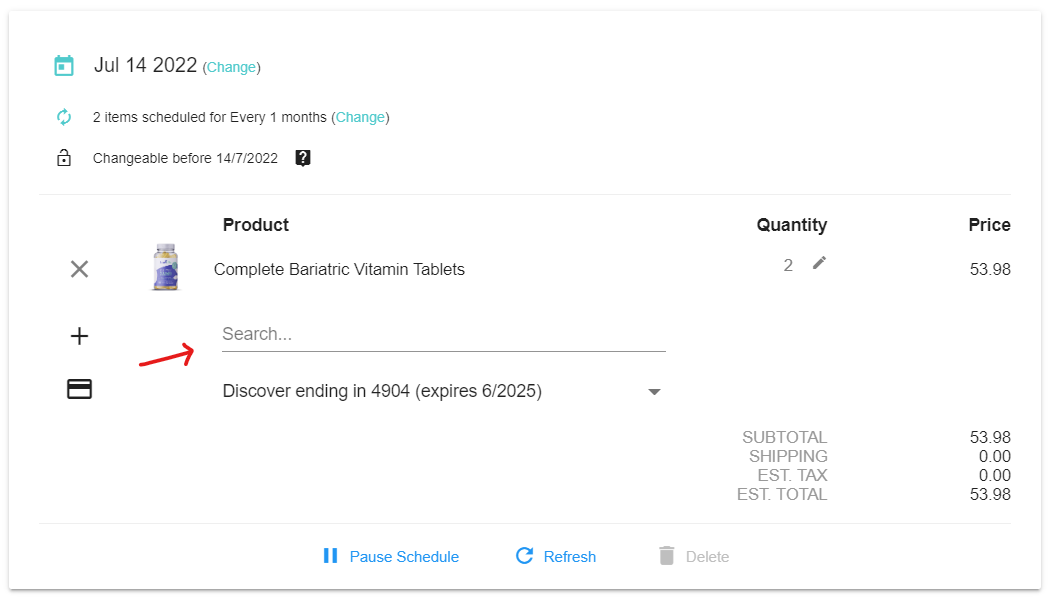
Task: Click the Pause Schedule button
Action: 390,557
